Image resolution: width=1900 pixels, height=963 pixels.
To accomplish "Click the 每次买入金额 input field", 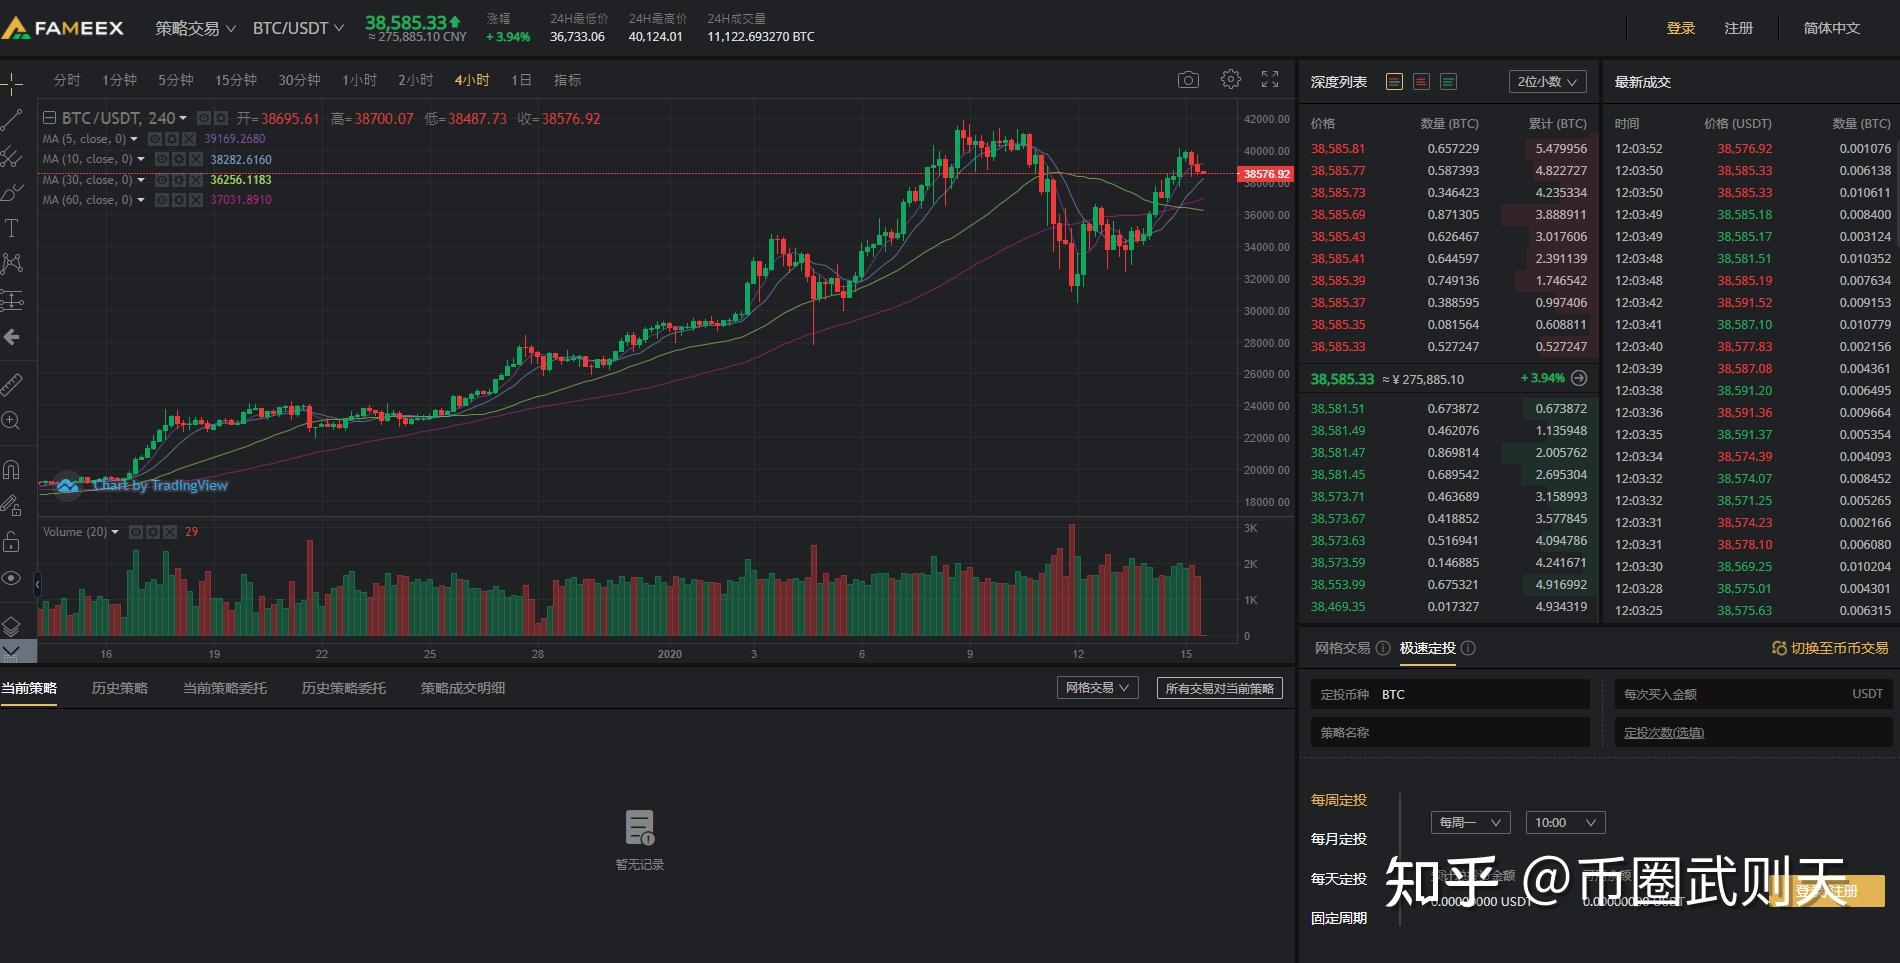I will [x=1753, y=694].
